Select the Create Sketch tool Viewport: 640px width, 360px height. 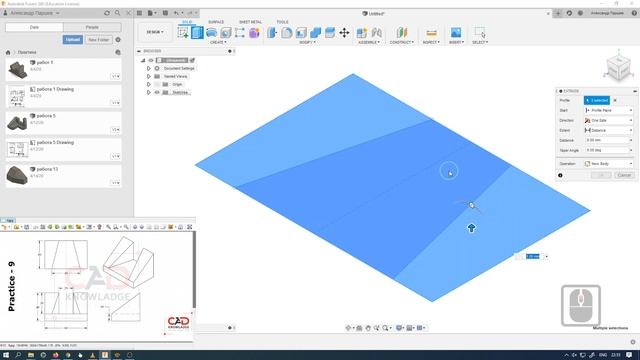tap(183, 33)
